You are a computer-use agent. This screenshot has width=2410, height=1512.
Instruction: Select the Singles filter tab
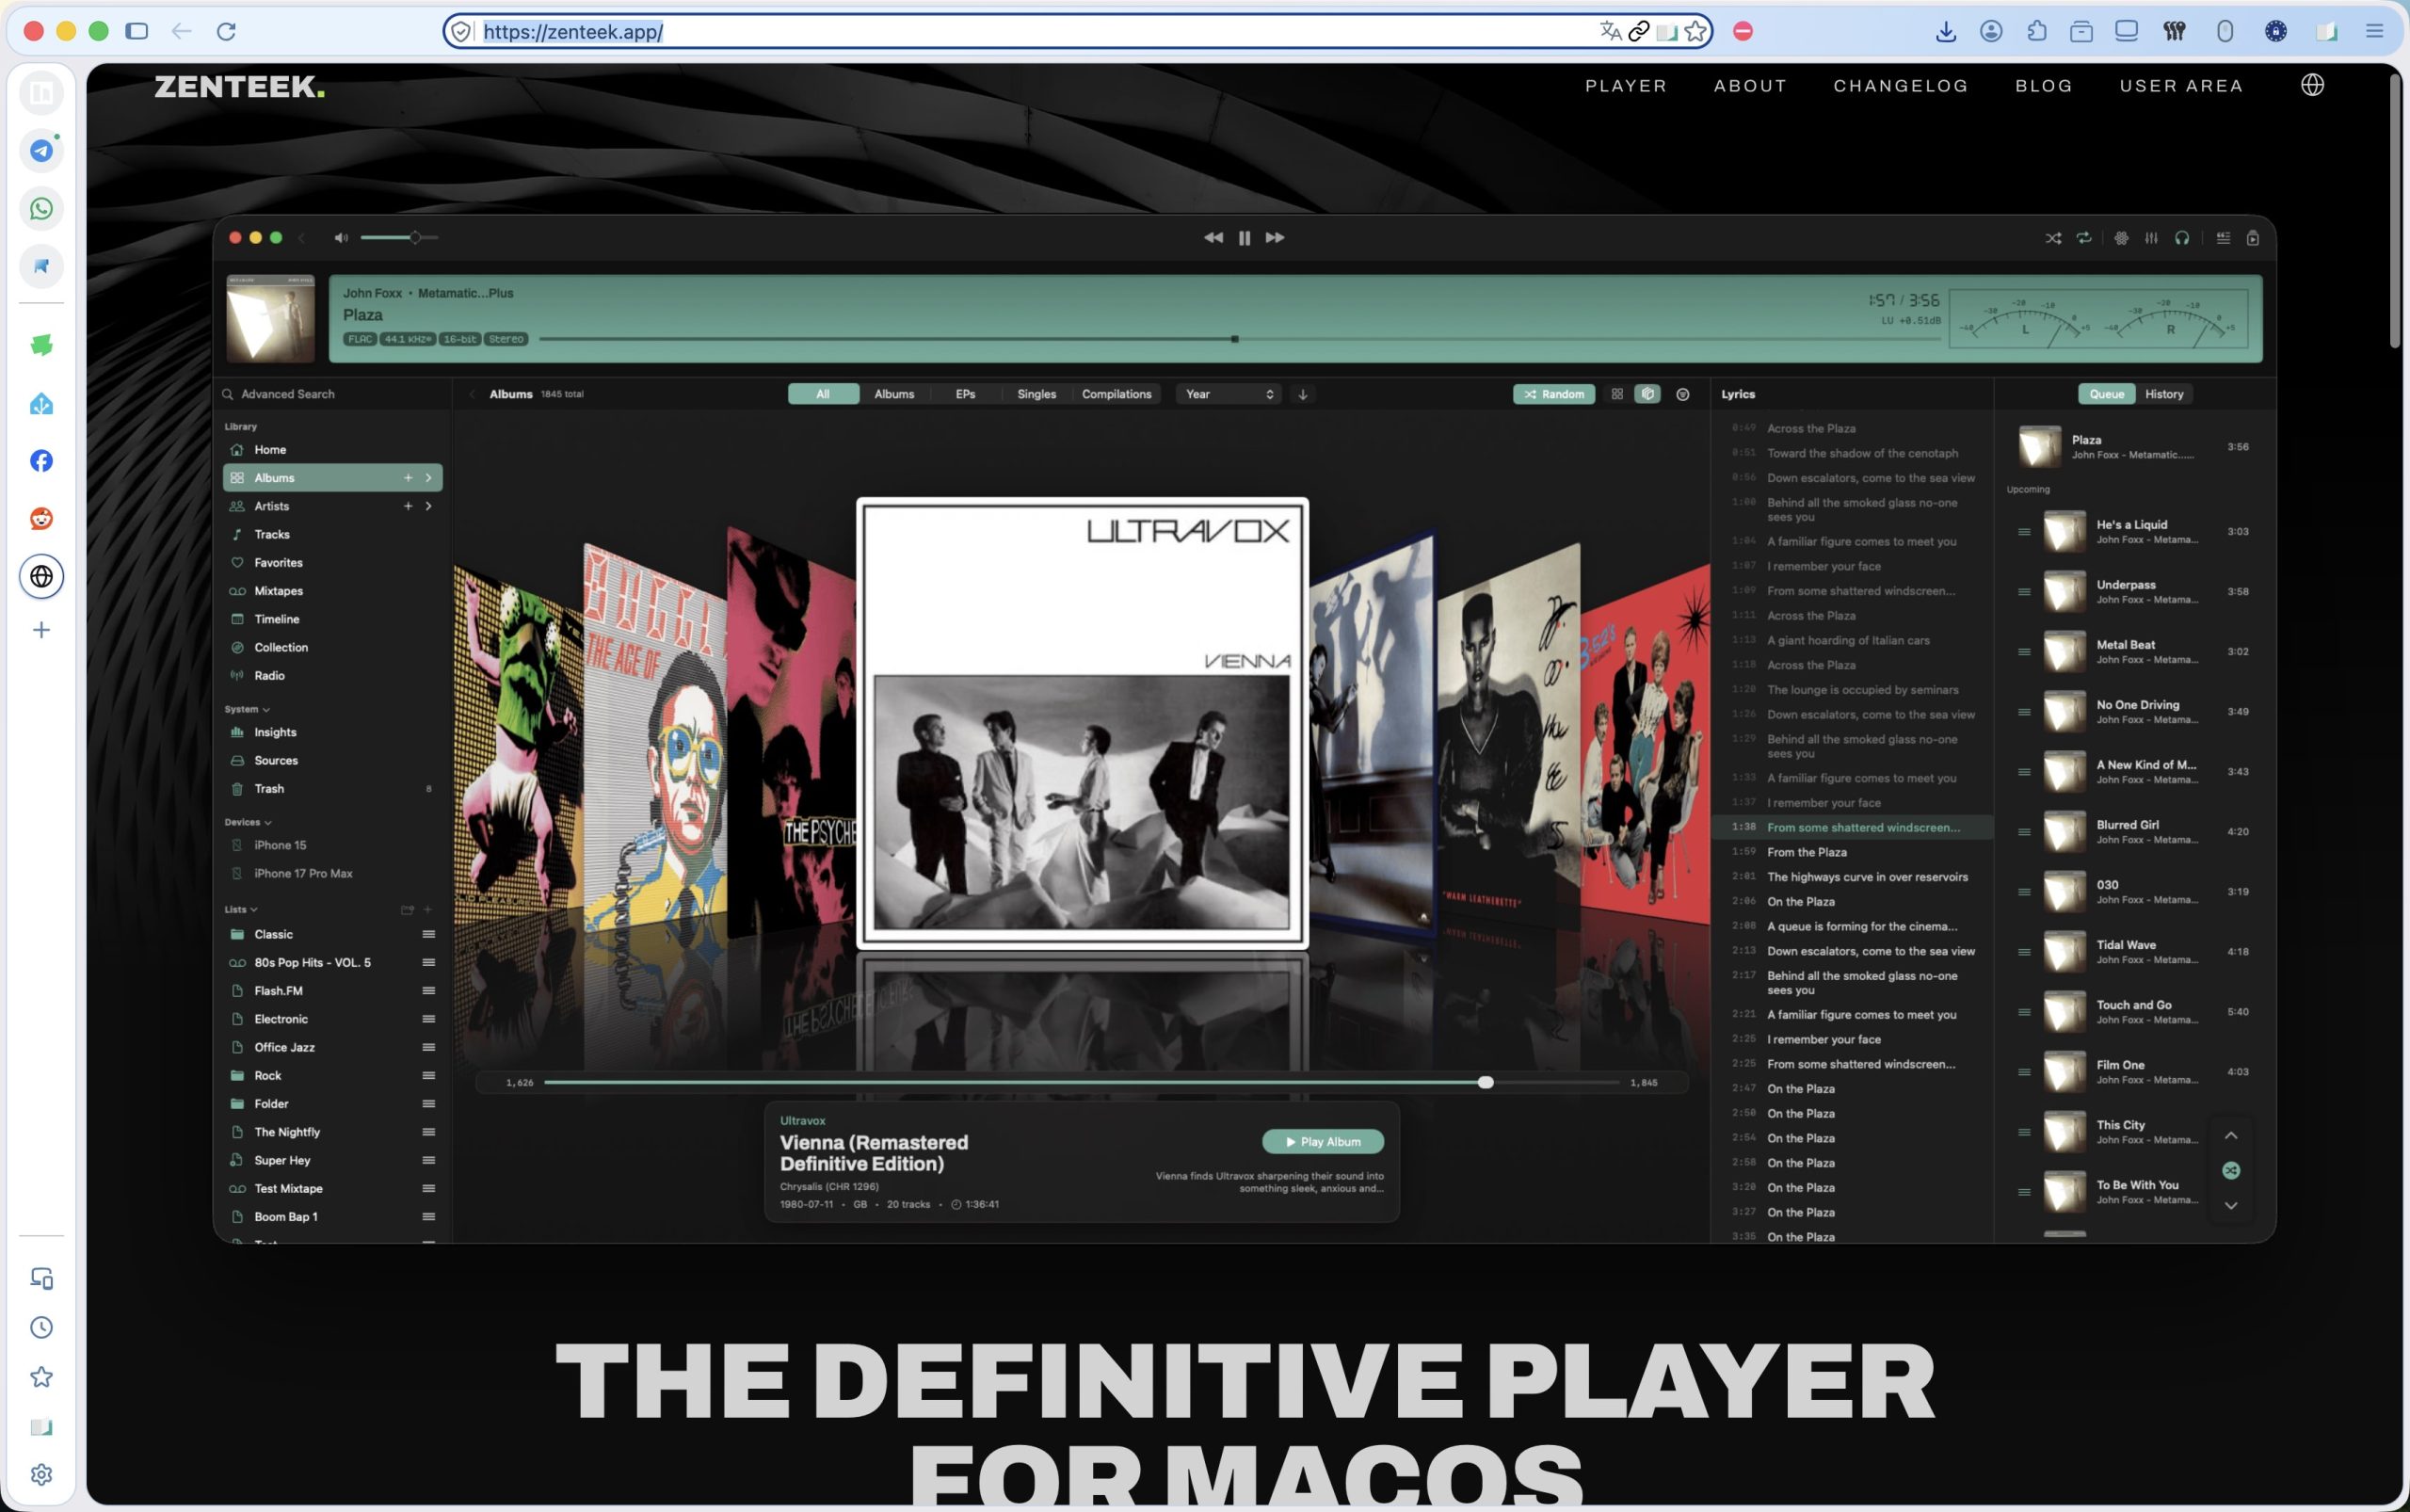click(x=1036, y=394)
